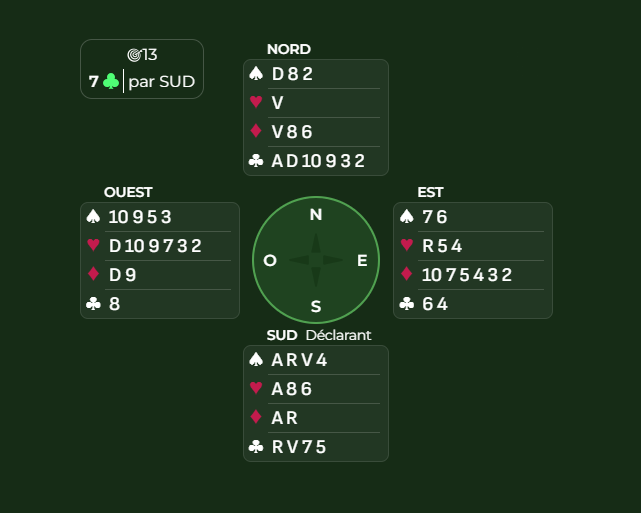Click the heart icon in Nord's hand
The height and width of the screenshot is (513, 641).
pos(255,103)
